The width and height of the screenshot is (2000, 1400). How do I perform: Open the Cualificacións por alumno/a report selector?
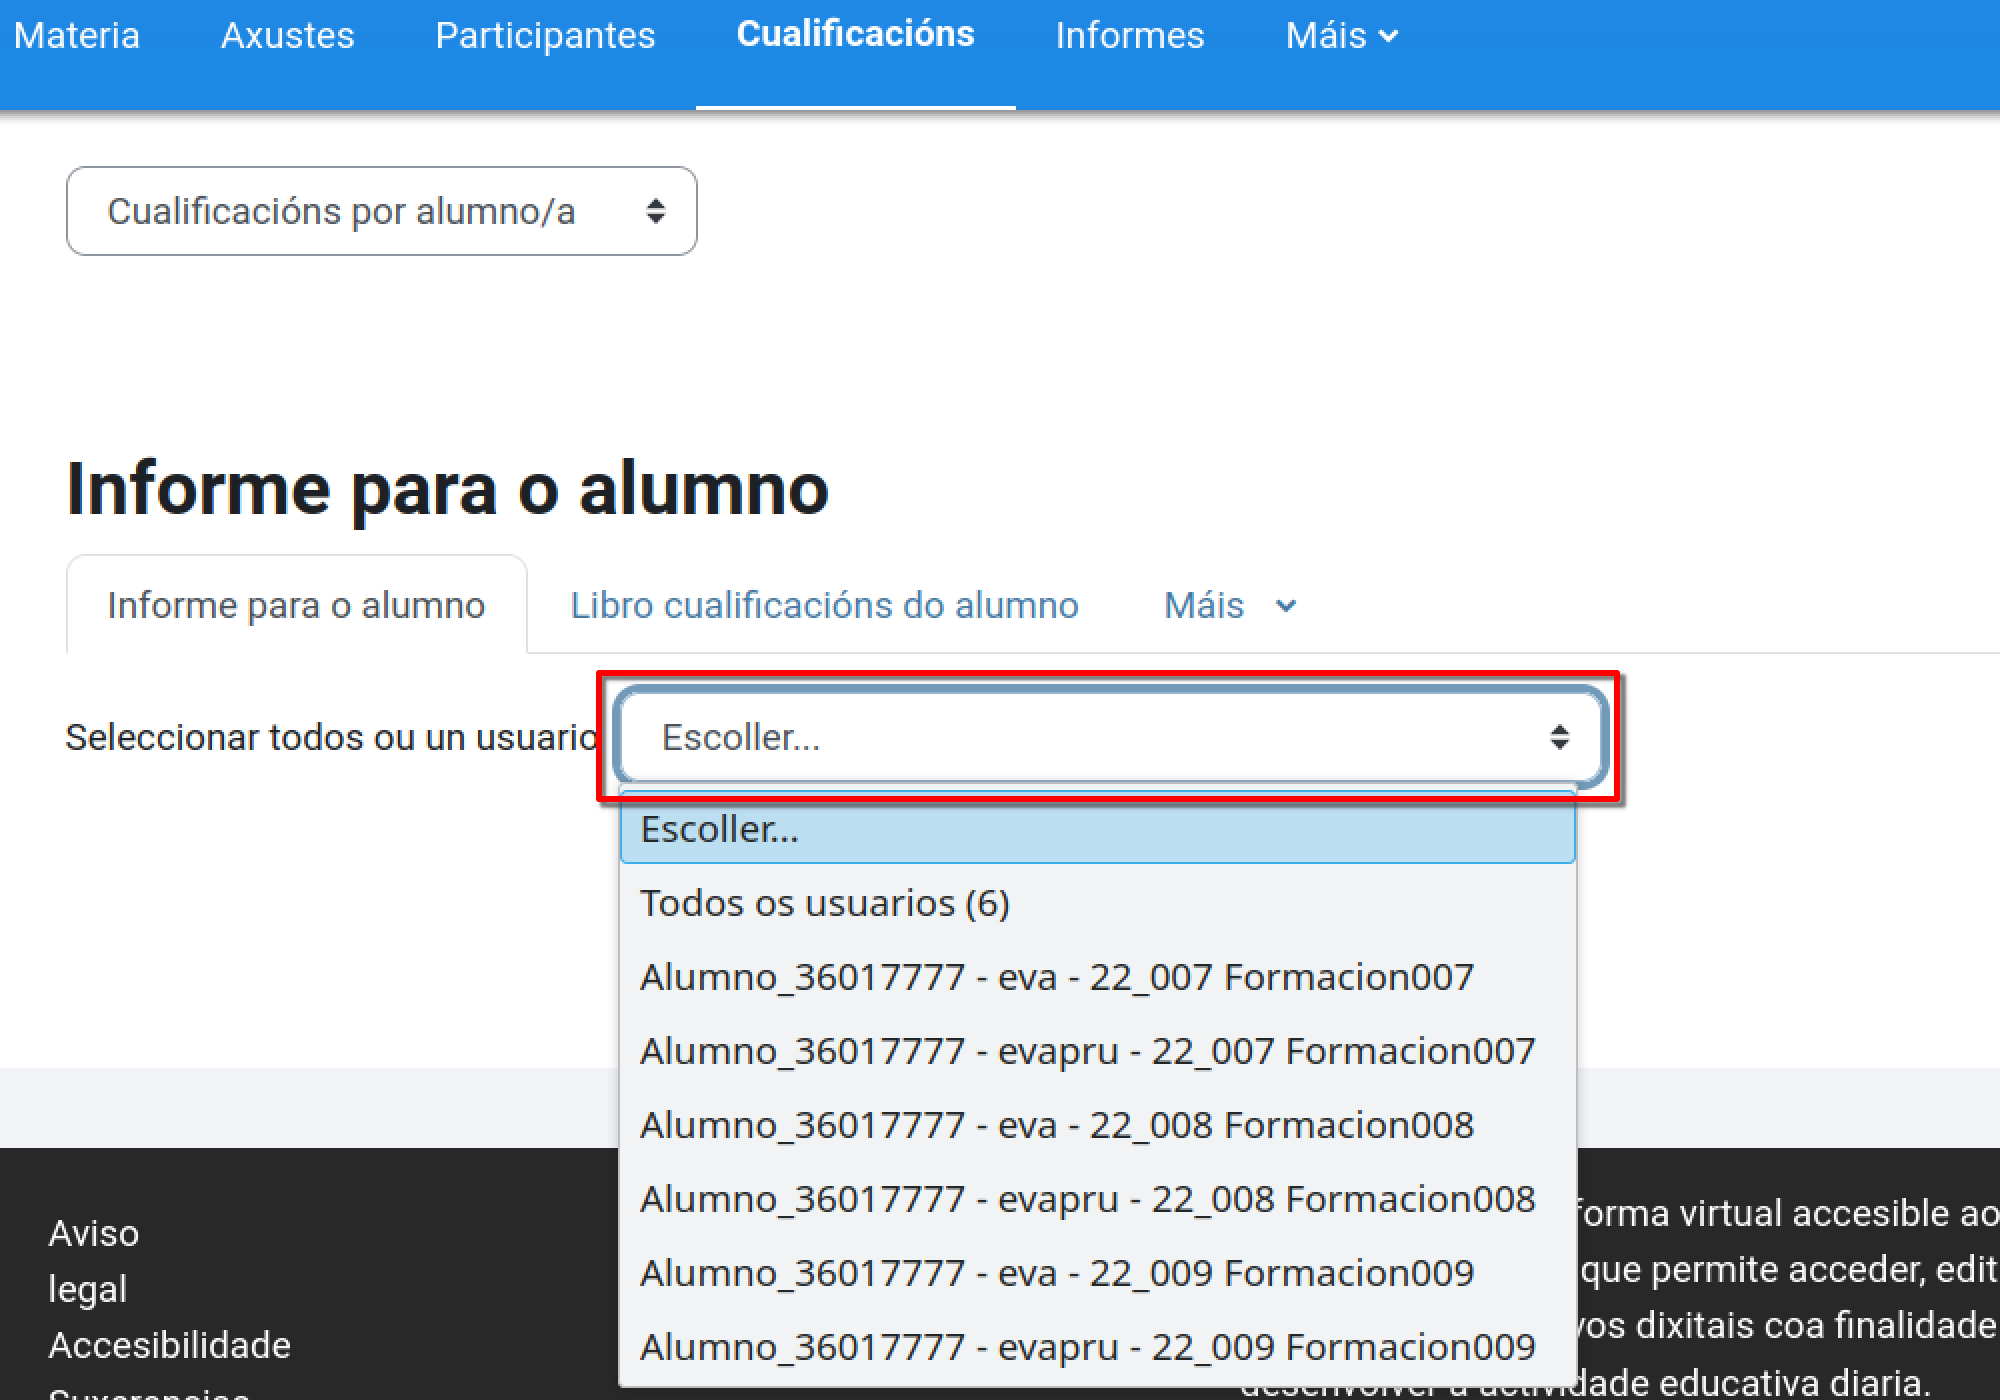(x=380, y=211)
